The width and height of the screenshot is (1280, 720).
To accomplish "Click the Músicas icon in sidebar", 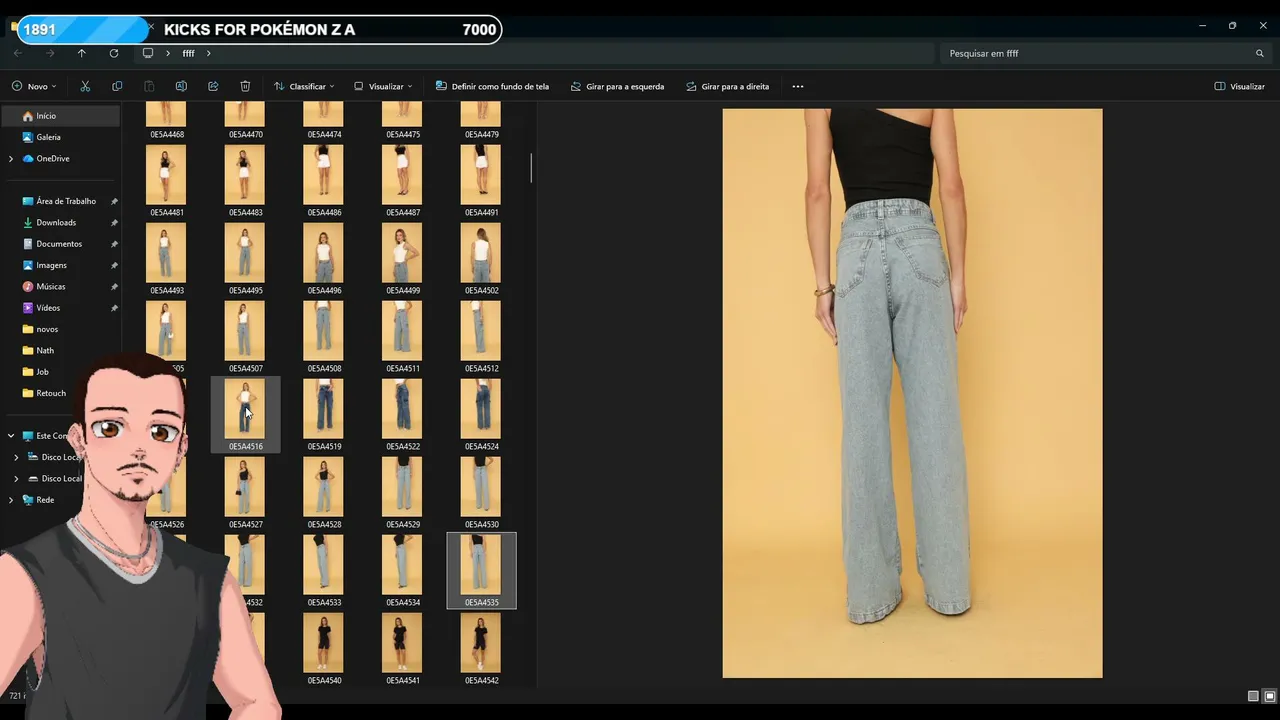I will (28, 286).
